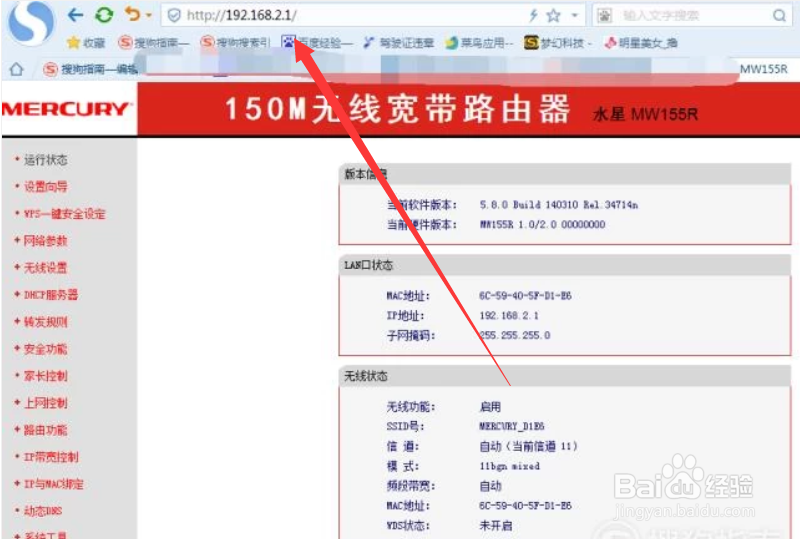The image size is (800, 539).
Task: Click the 无线状态 section header
Action: [x=565, y=376]
